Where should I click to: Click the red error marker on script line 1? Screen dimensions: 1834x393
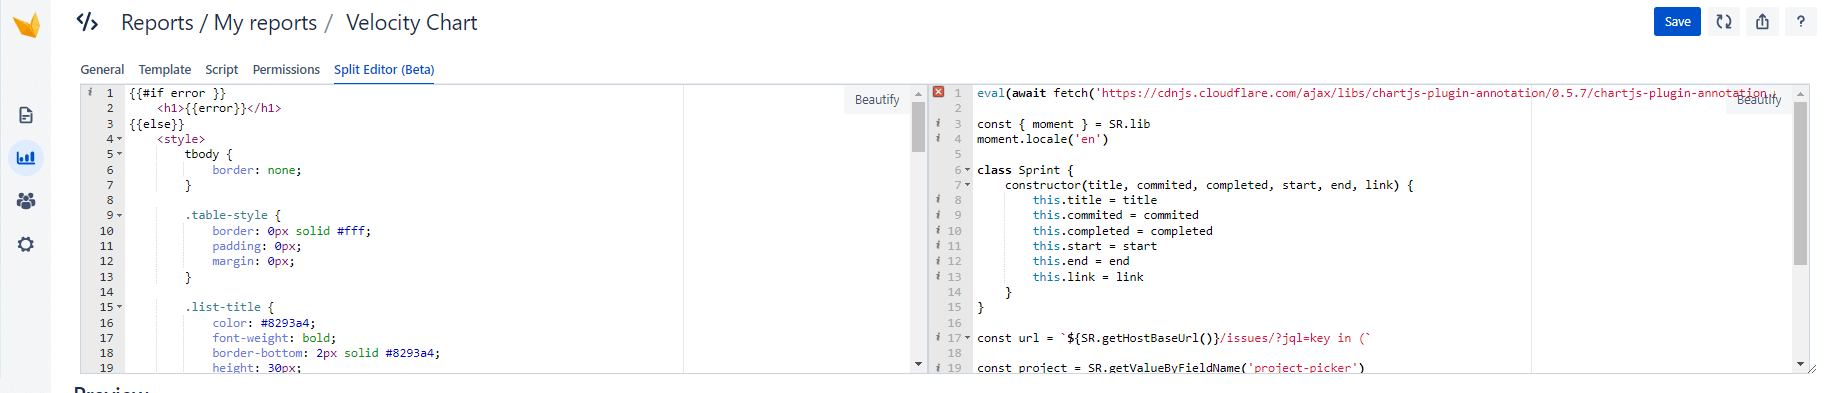pos(938,92)
